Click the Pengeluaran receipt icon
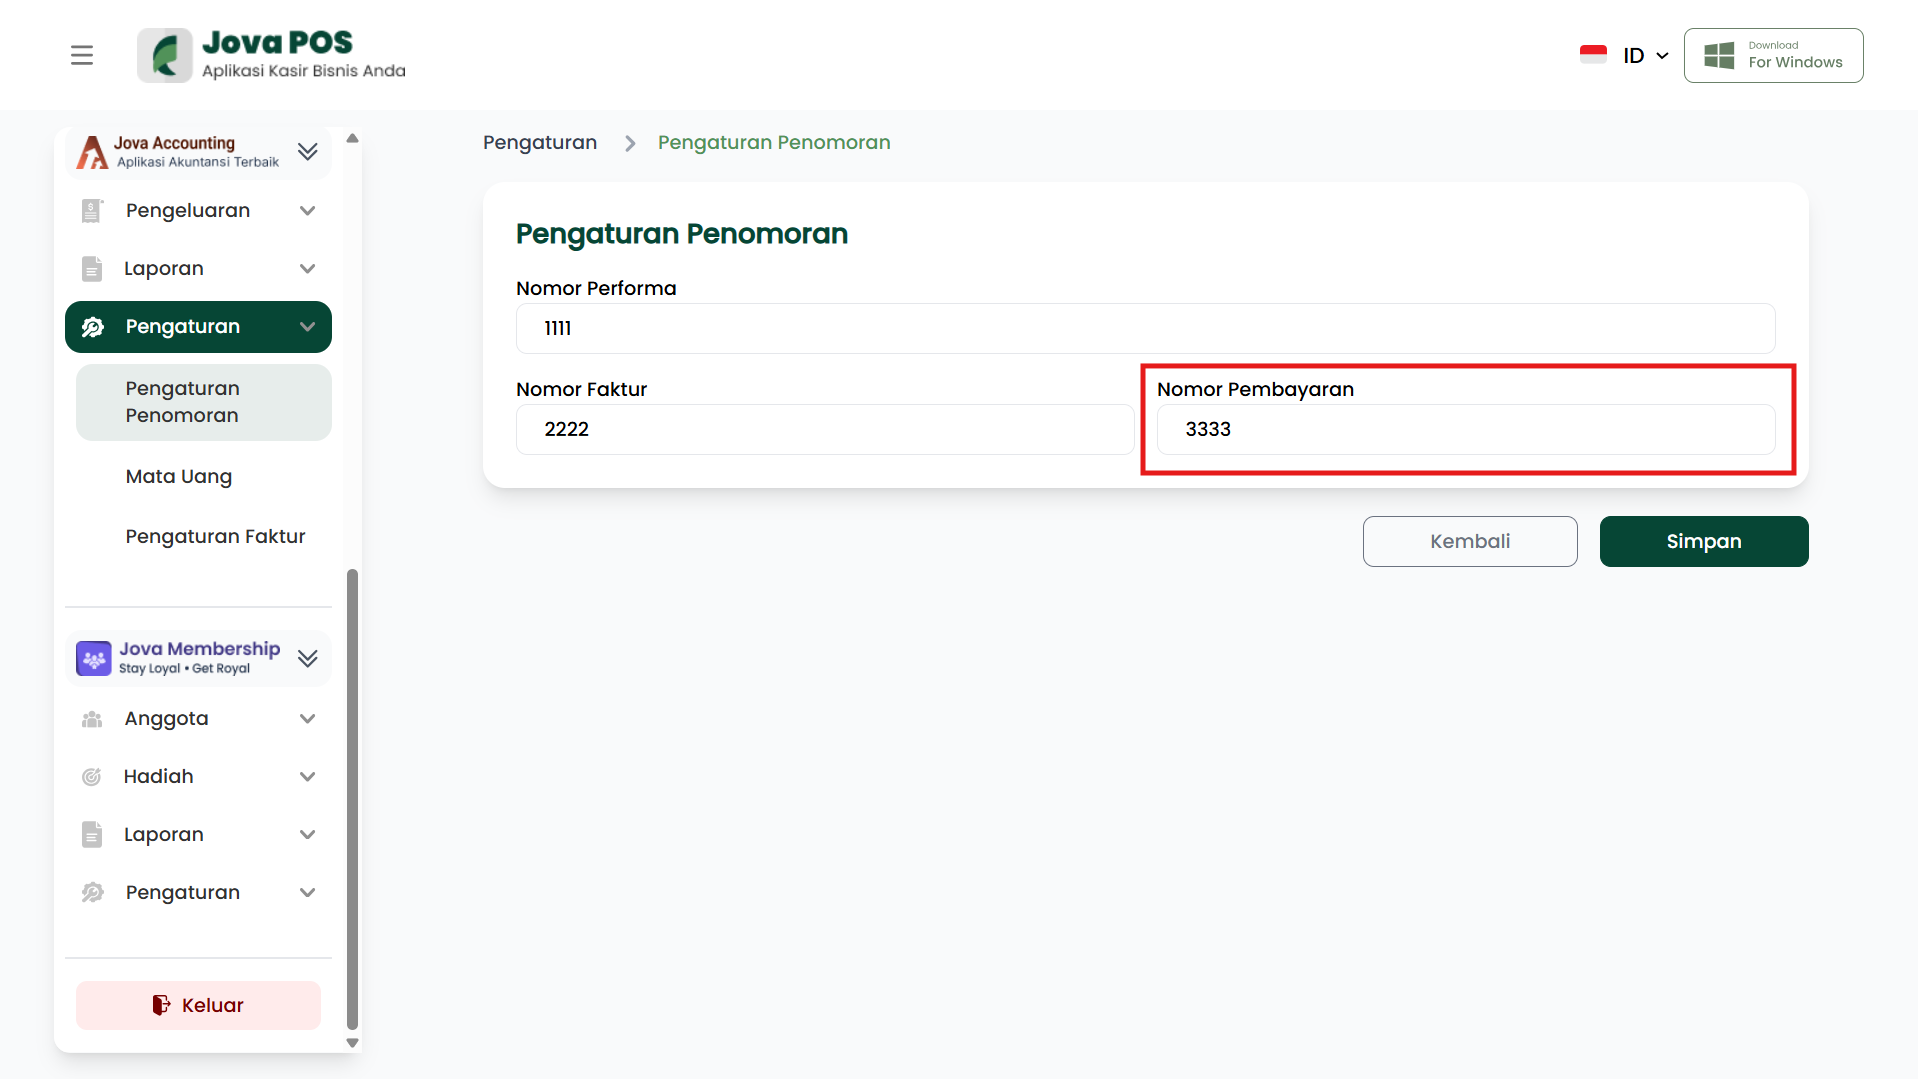Image resolution: width=1918 pixels, height=1079 pixels. coord(92,211)
